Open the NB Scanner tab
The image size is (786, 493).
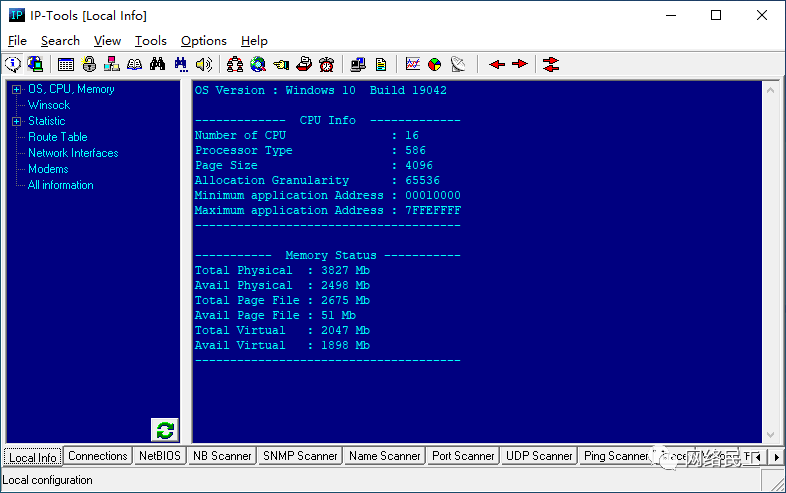222,456
